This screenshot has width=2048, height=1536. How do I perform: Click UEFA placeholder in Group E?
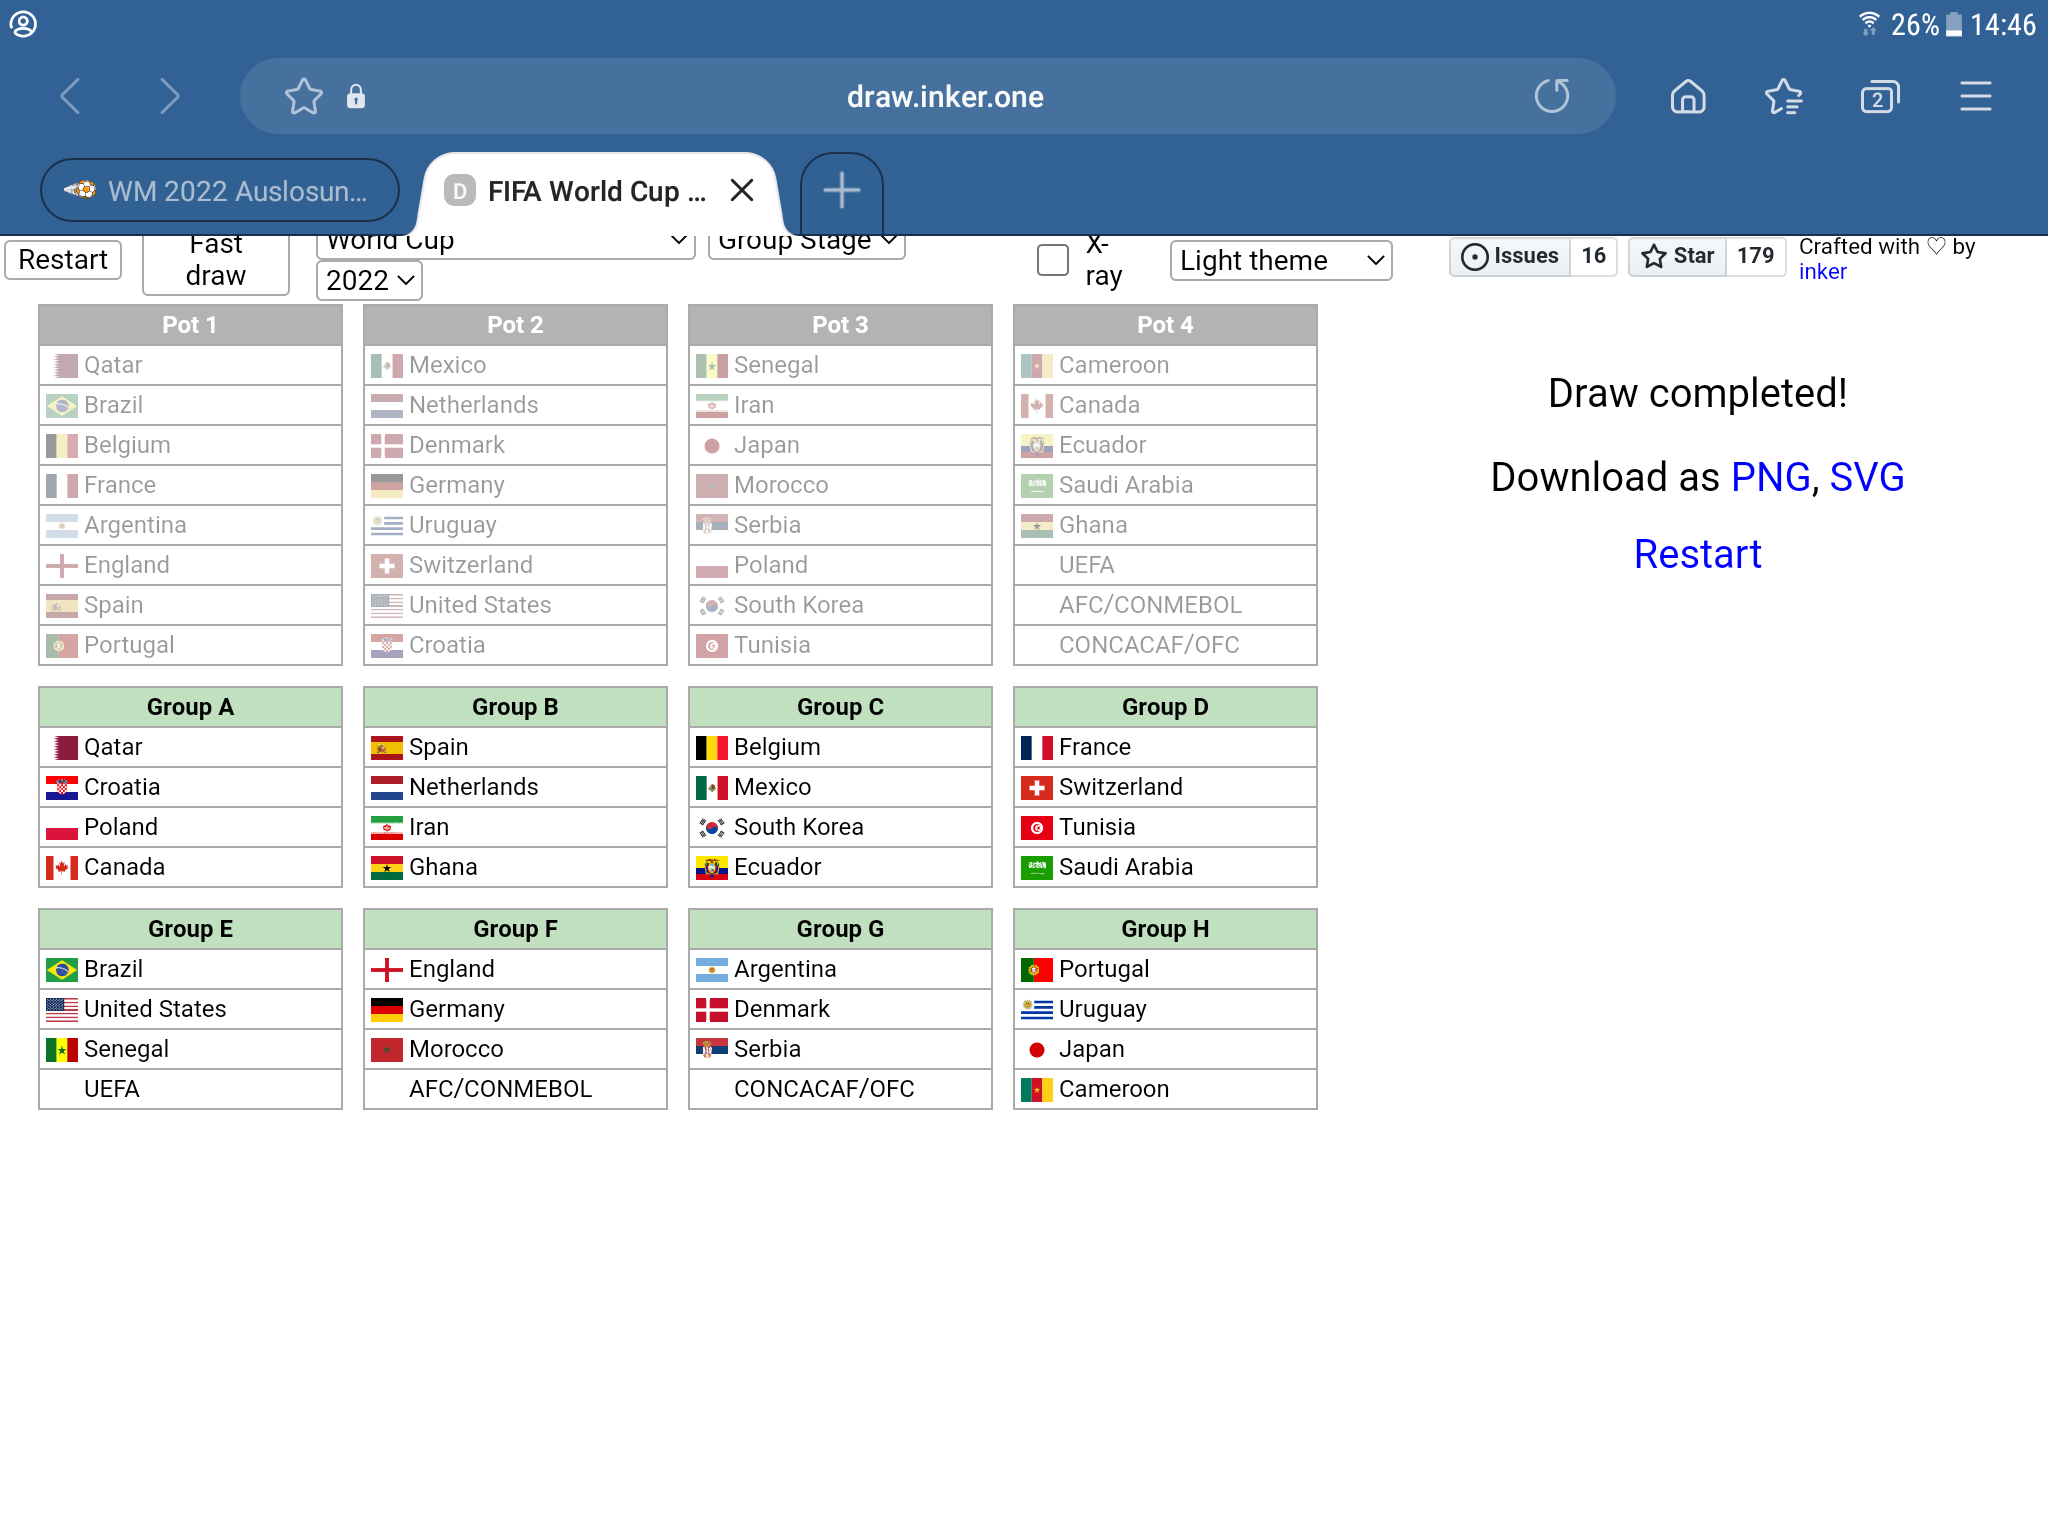point(190,1089)
